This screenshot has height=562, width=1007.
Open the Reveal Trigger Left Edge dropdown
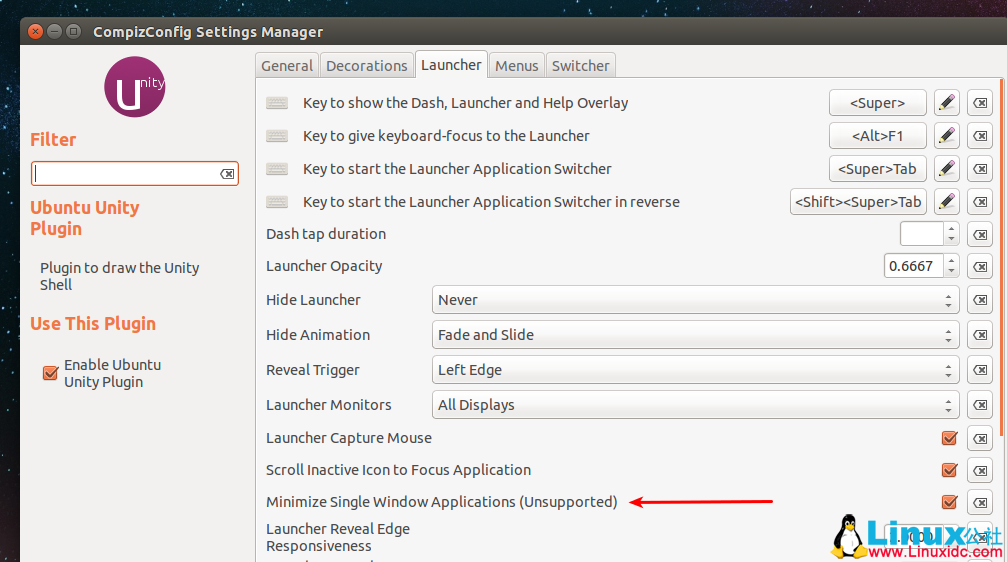tap(696, 370)
